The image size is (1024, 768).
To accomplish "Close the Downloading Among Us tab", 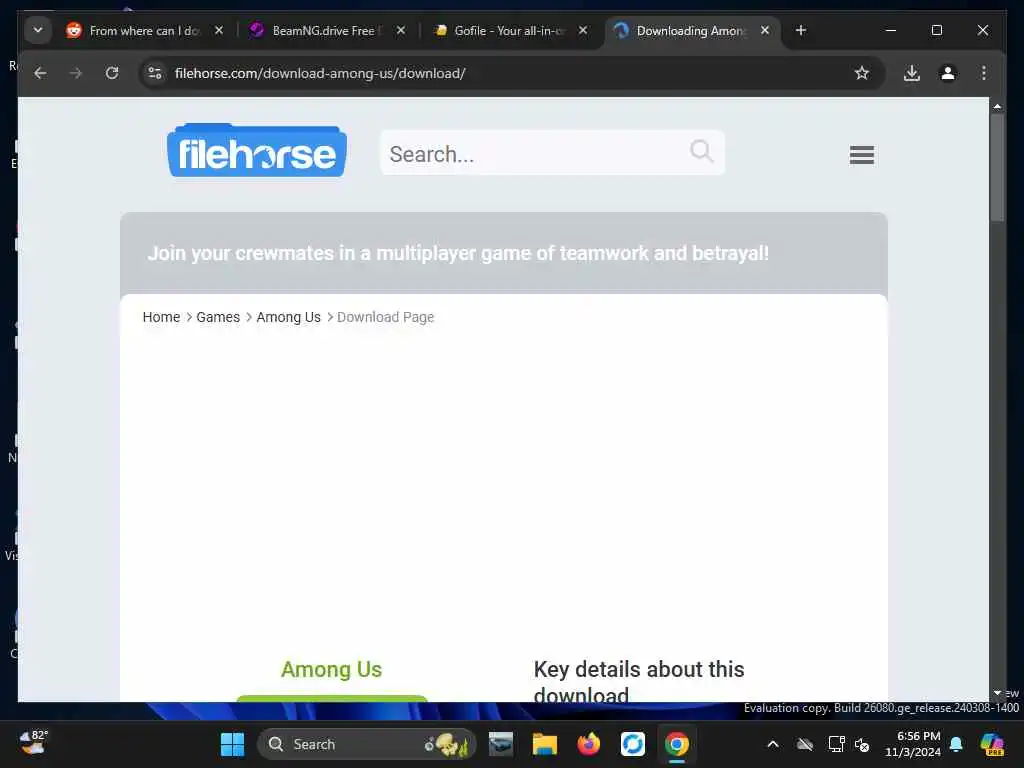I will pos(765,30).
